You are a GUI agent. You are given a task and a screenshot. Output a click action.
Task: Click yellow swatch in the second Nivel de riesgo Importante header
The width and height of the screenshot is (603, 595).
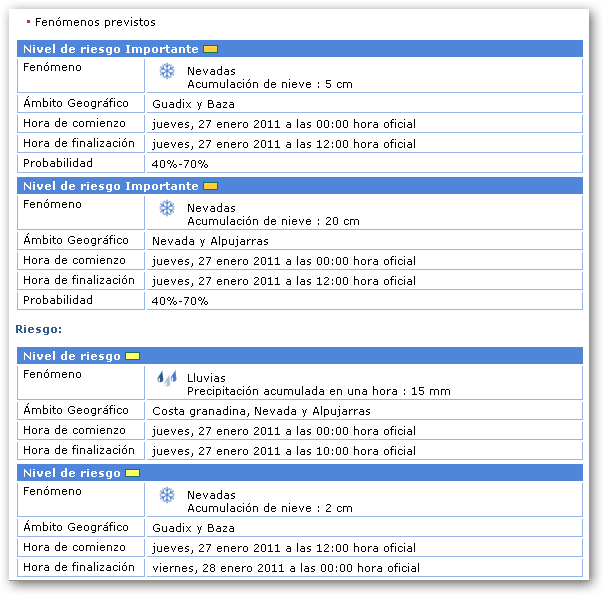tap(210, 186)
